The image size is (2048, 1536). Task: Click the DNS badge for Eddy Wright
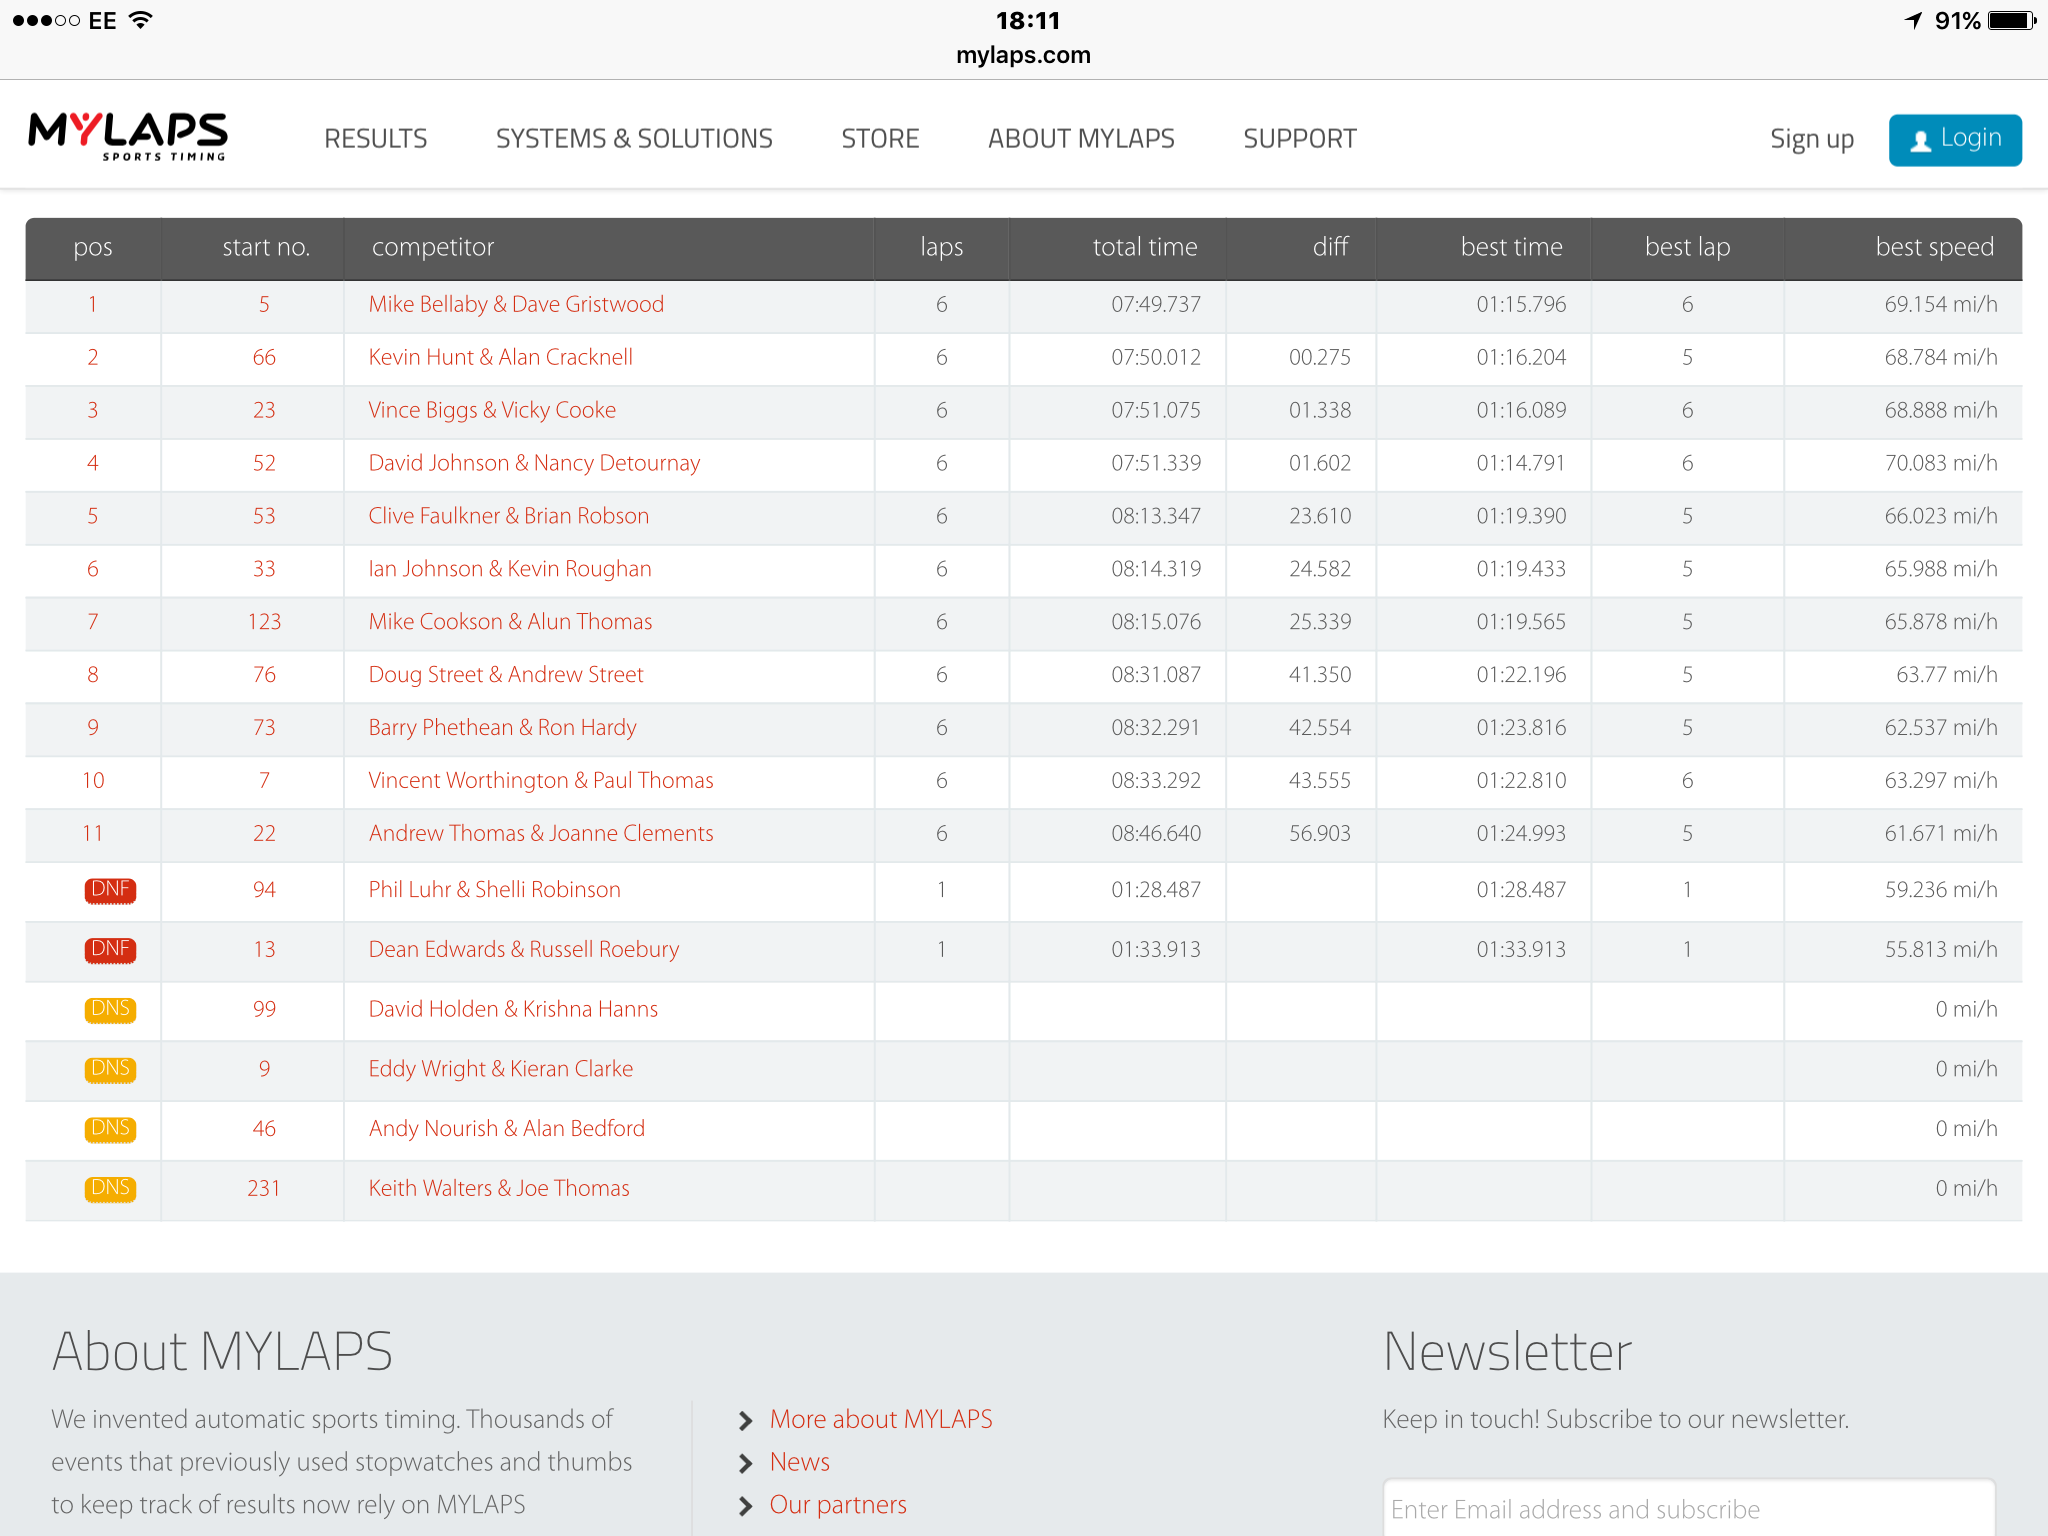tap(110, 1069)
